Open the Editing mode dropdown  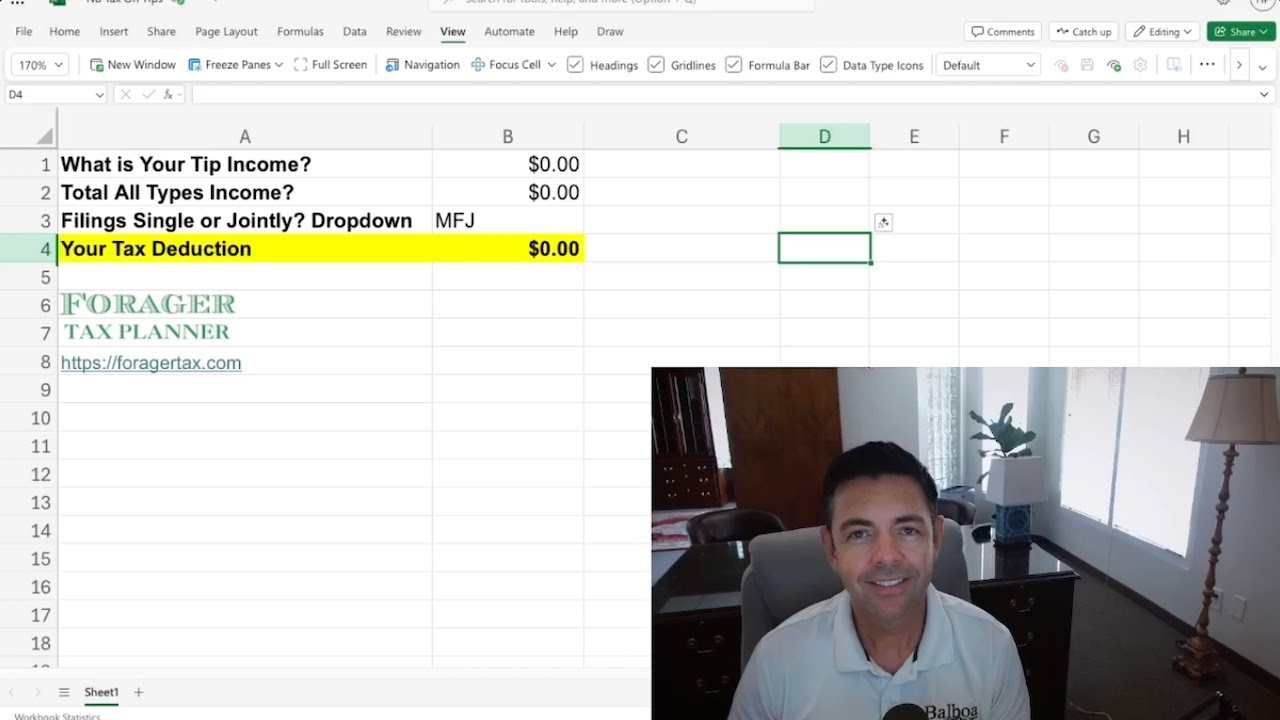(x=1162, y=32)
